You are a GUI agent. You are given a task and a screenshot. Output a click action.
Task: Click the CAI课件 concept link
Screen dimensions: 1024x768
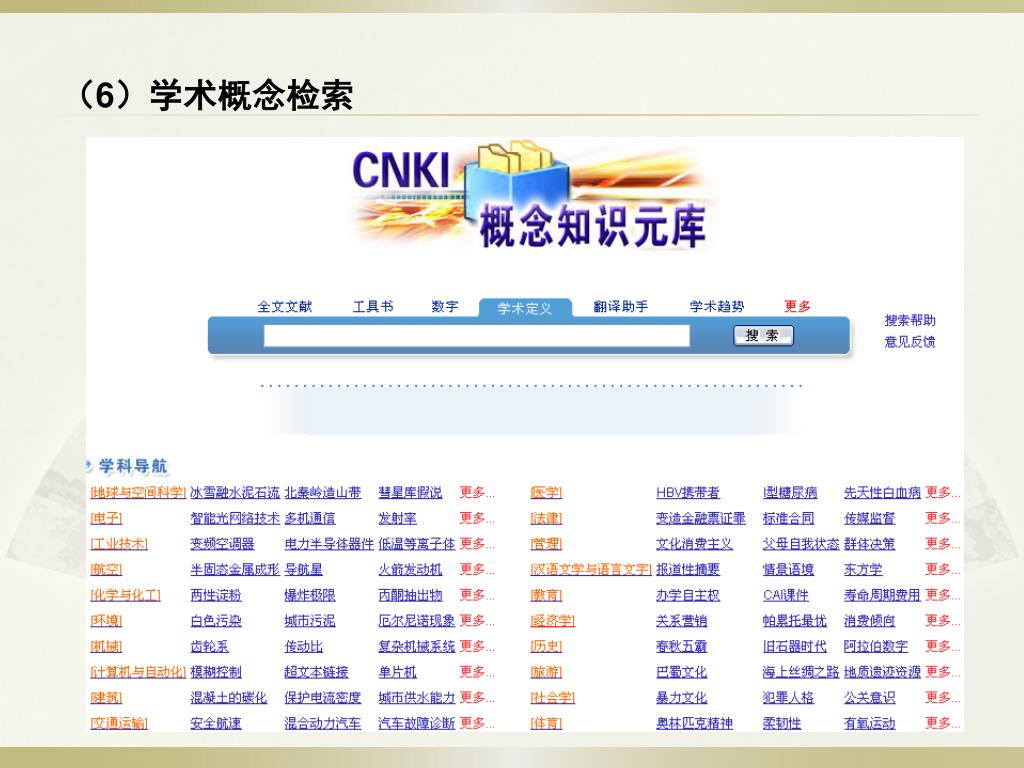[x=785, y=596]
